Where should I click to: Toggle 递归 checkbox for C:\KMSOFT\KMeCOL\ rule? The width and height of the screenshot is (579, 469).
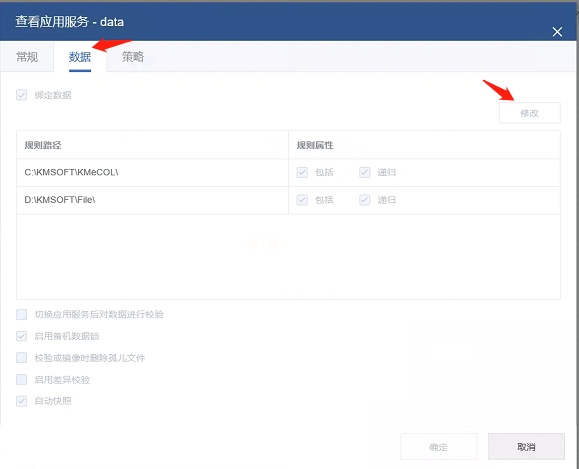[x=364, y=172]
